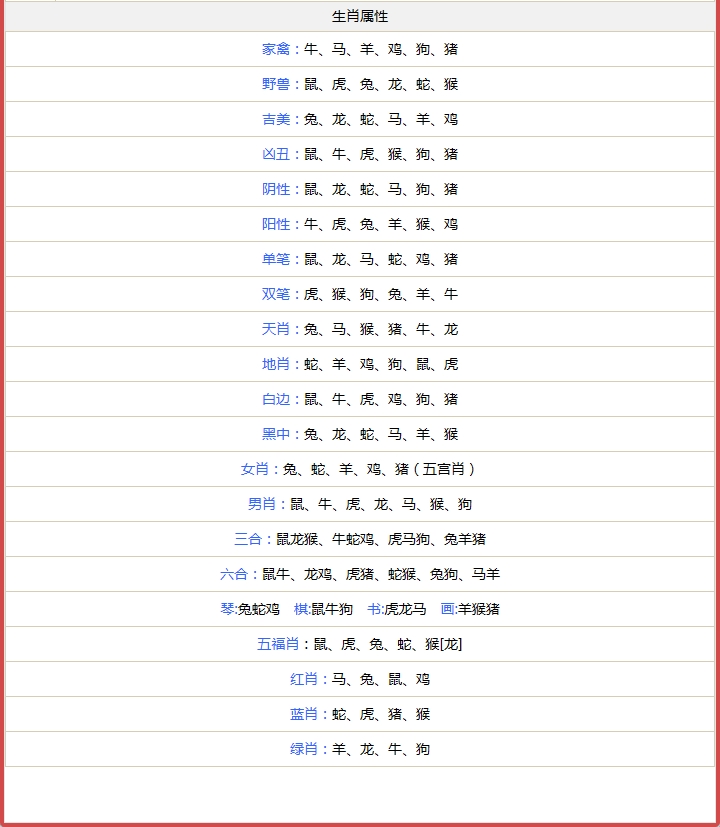This screenshot has height=827, width=720.
Task: Select the 单笔 label
Action: click(x=276, y=259)
